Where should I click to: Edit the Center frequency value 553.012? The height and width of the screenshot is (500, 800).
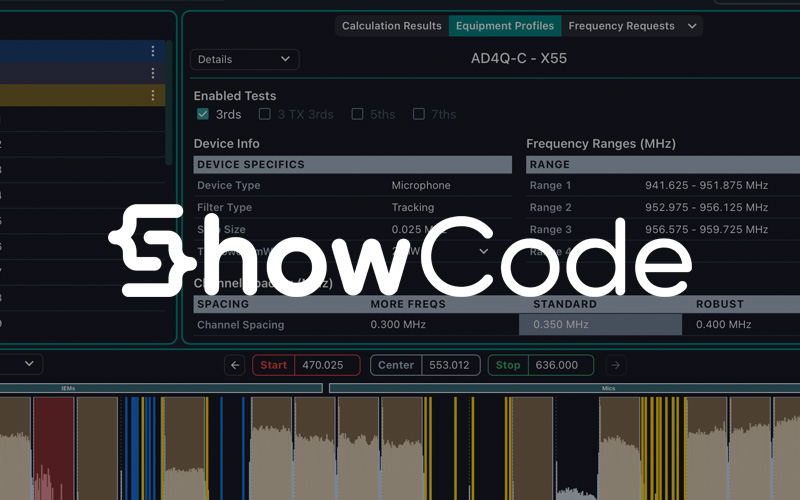450,365
